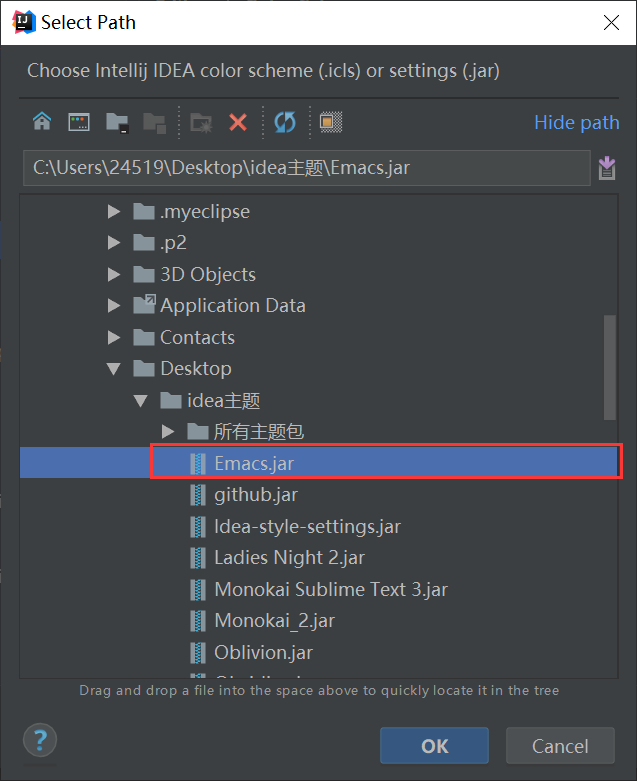Click the folder icon of Application Data
Image resolution: width=637 pixels, height=781 pixels.
[144, 305]
